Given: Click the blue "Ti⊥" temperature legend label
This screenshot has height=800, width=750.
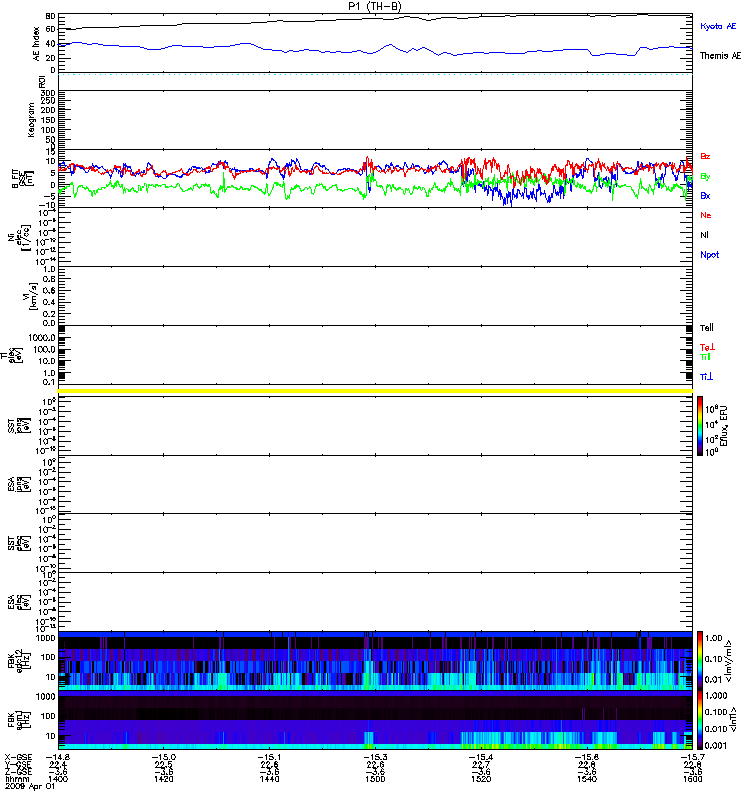Looking at the screenshot, I should click(x=706, y=377).
